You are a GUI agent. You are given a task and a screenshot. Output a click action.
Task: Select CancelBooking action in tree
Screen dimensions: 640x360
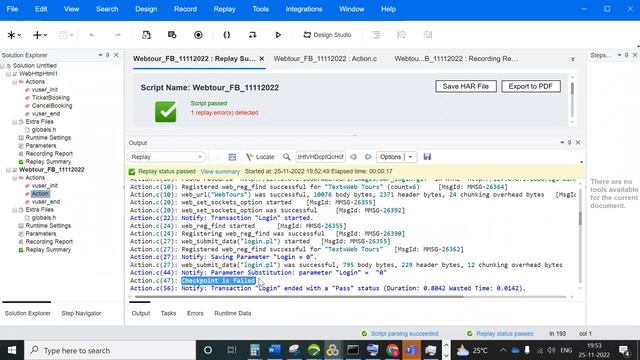coord(52,106)
